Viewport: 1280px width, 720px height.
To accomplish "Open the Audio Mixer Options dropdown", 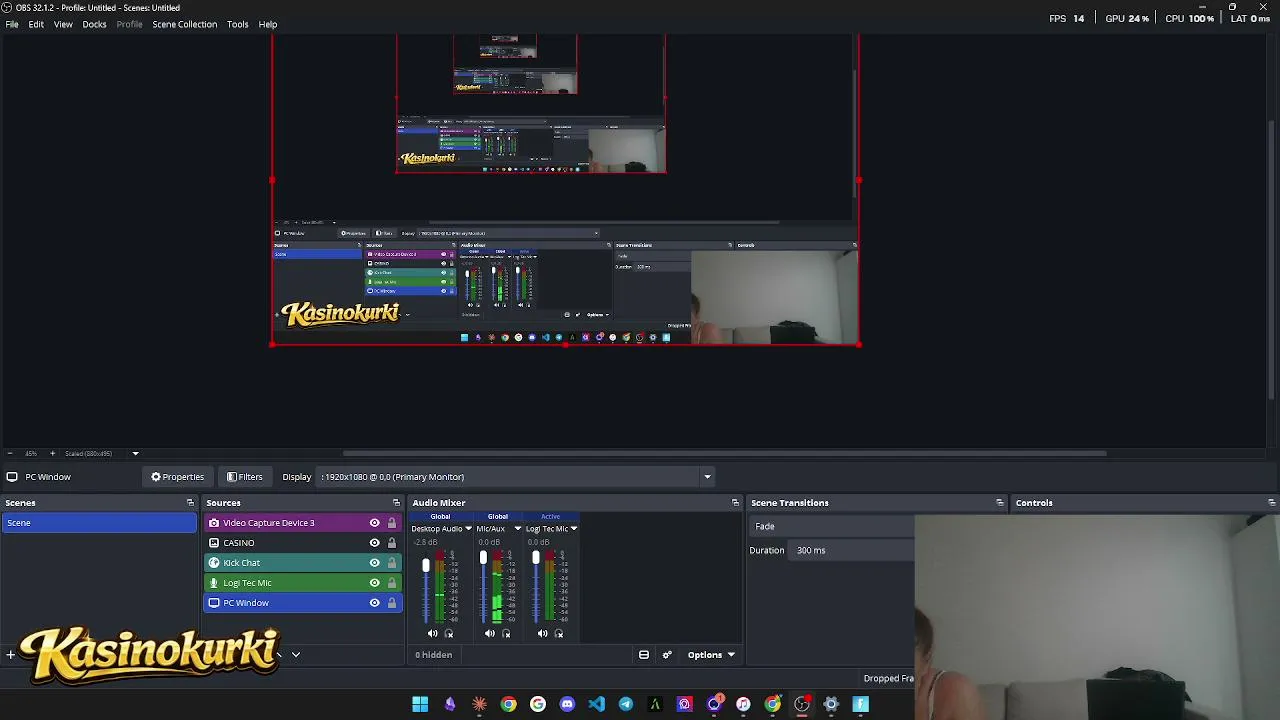I will [x=711, y=655].
